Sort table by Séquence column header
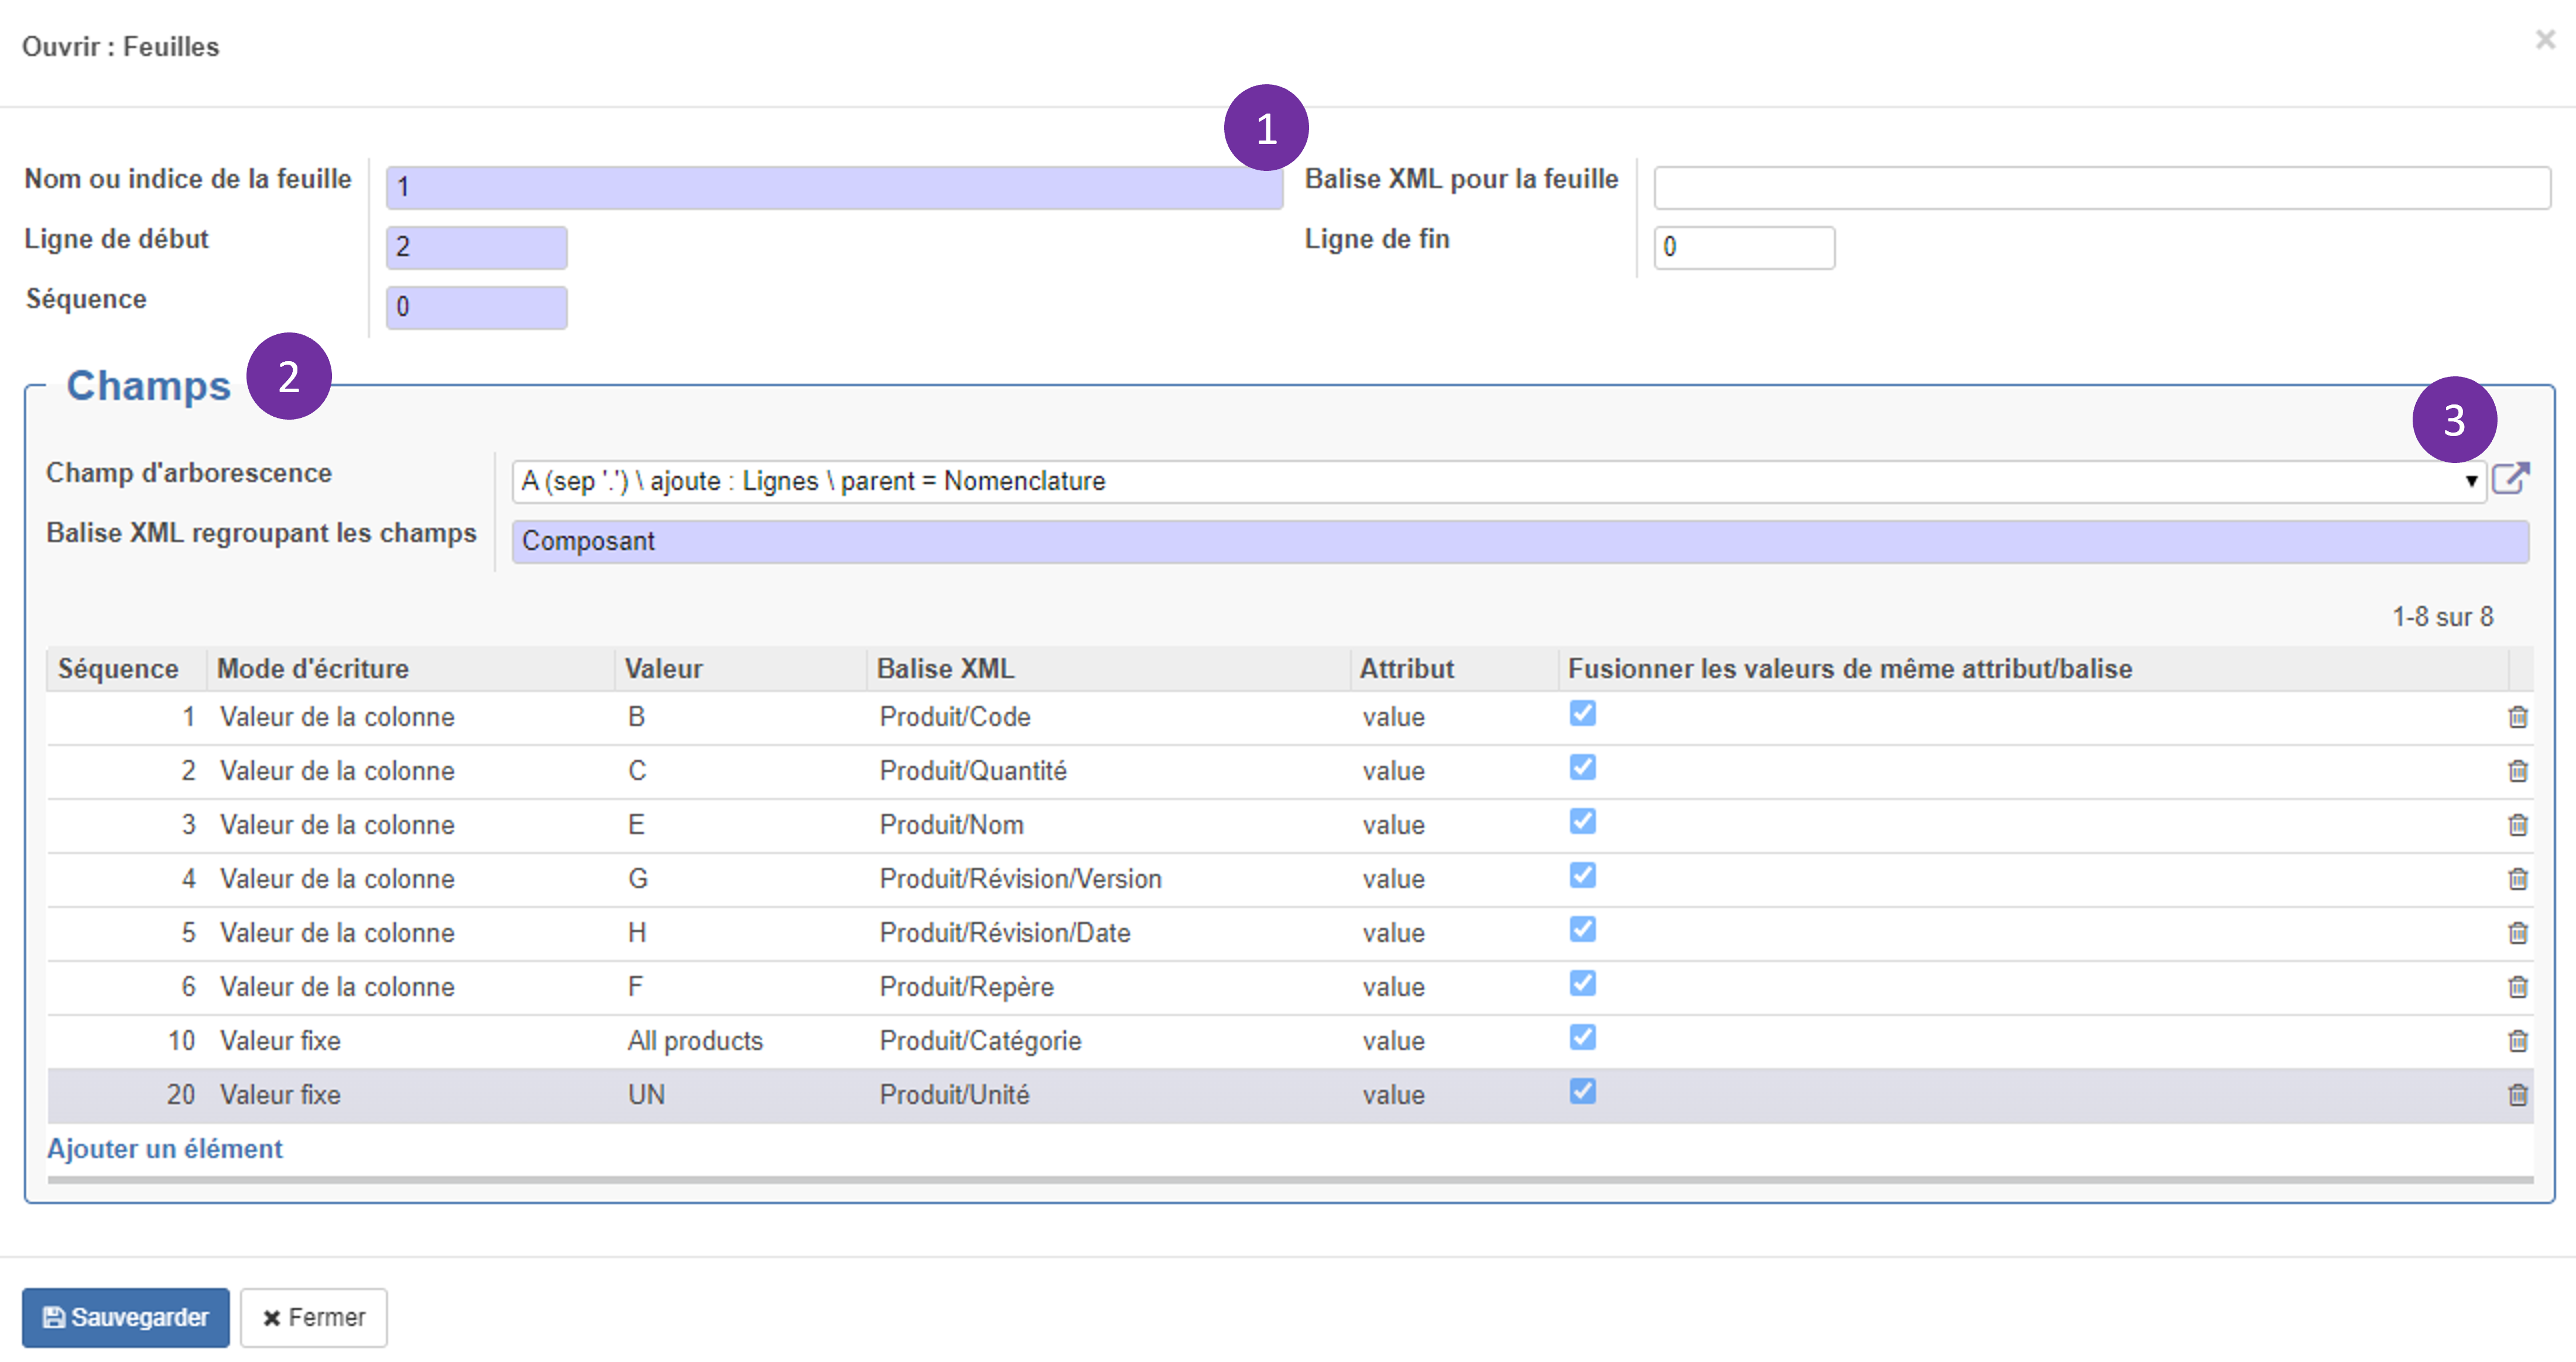This screenshot has width=2576, height=1362. pos(118,668)
